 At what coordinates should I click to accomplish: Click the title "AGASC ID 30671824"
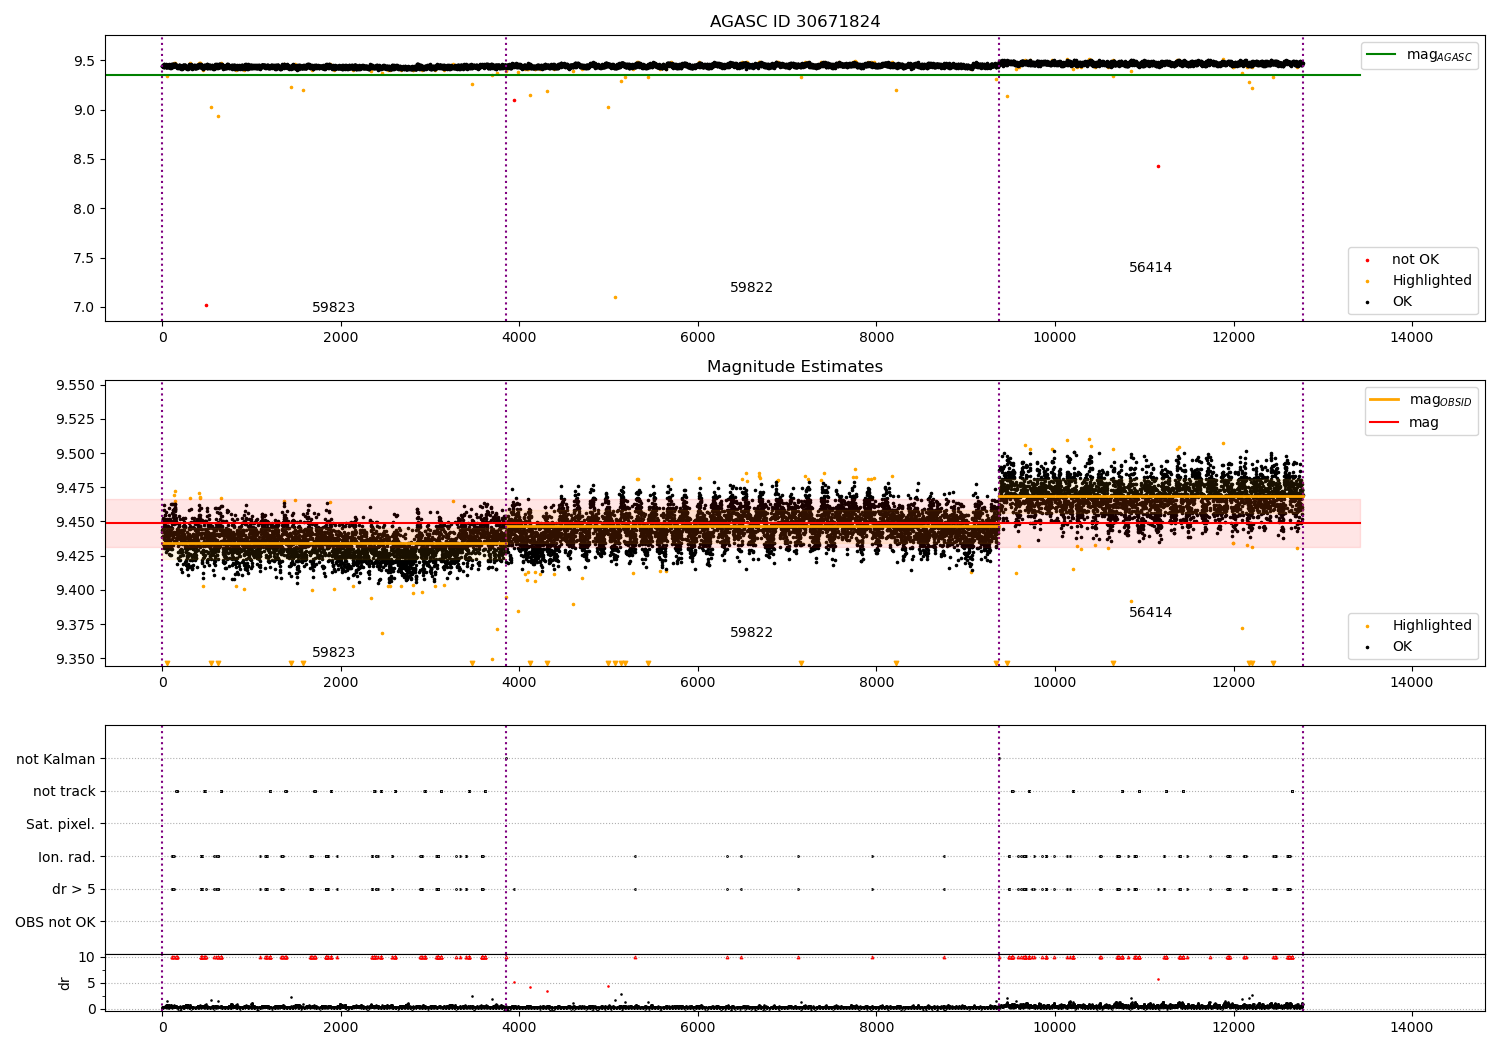795,22
